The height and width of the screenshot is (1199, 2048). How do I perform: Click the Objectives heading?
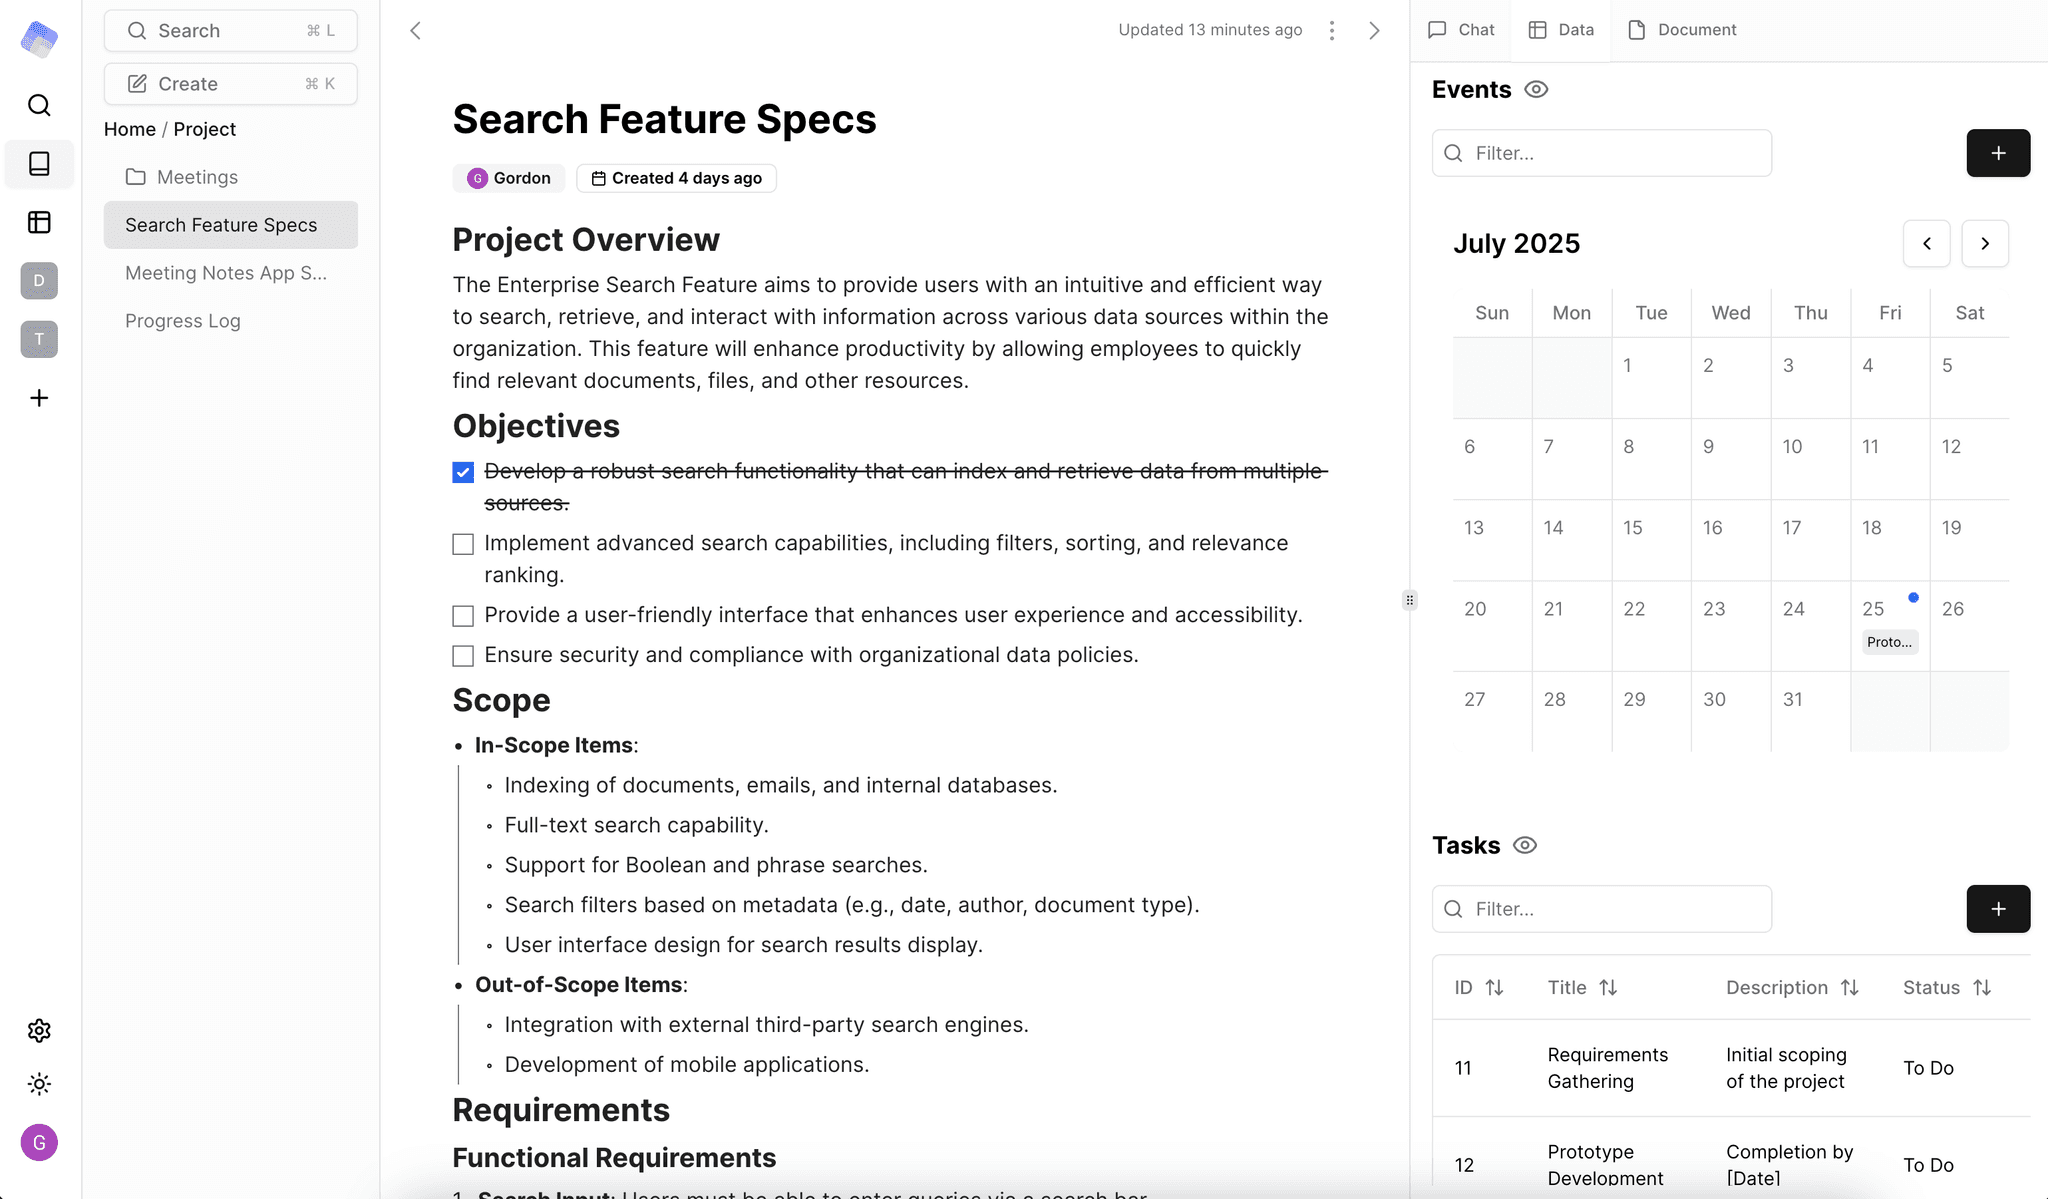(x=536, y=426)
